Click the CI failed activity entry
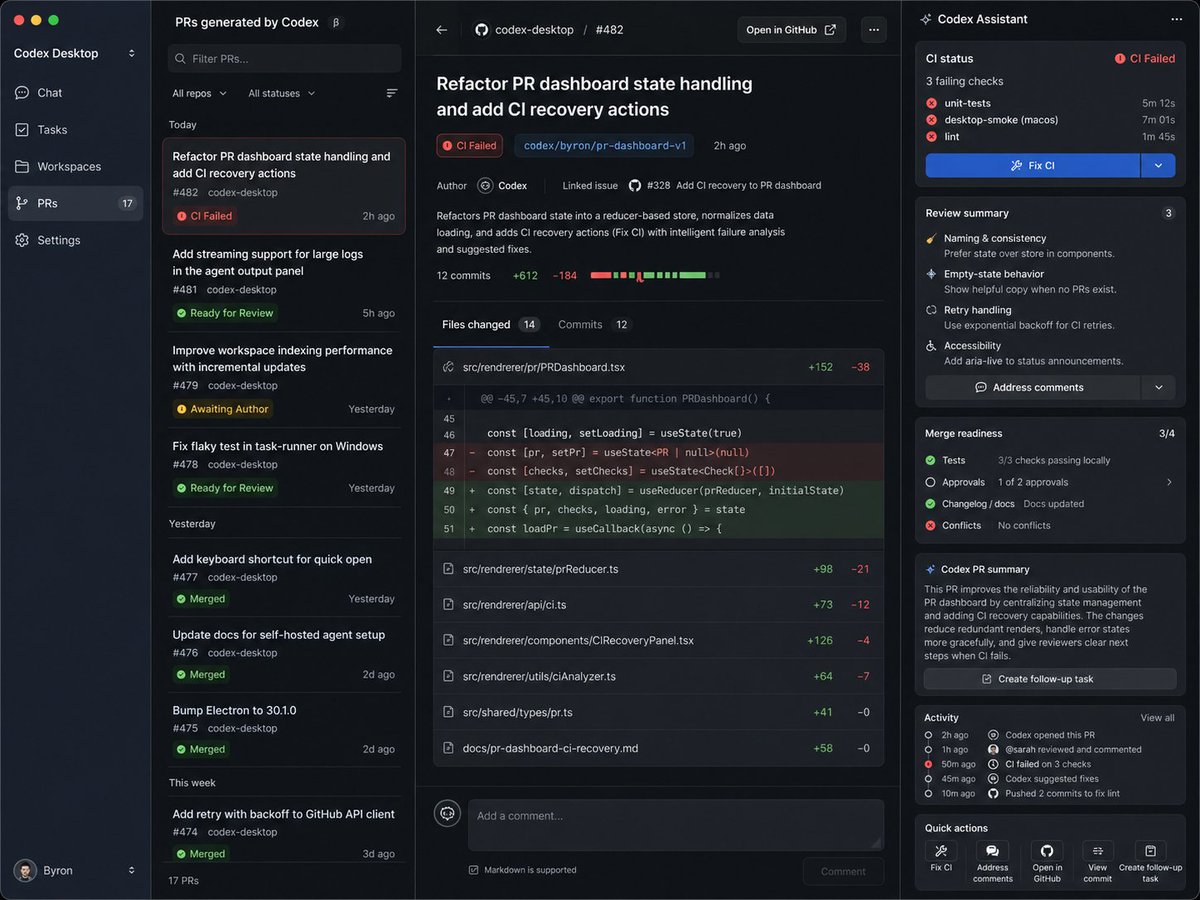The width and height of the screenshot is (1200, 900). [x=1049, y=764]
